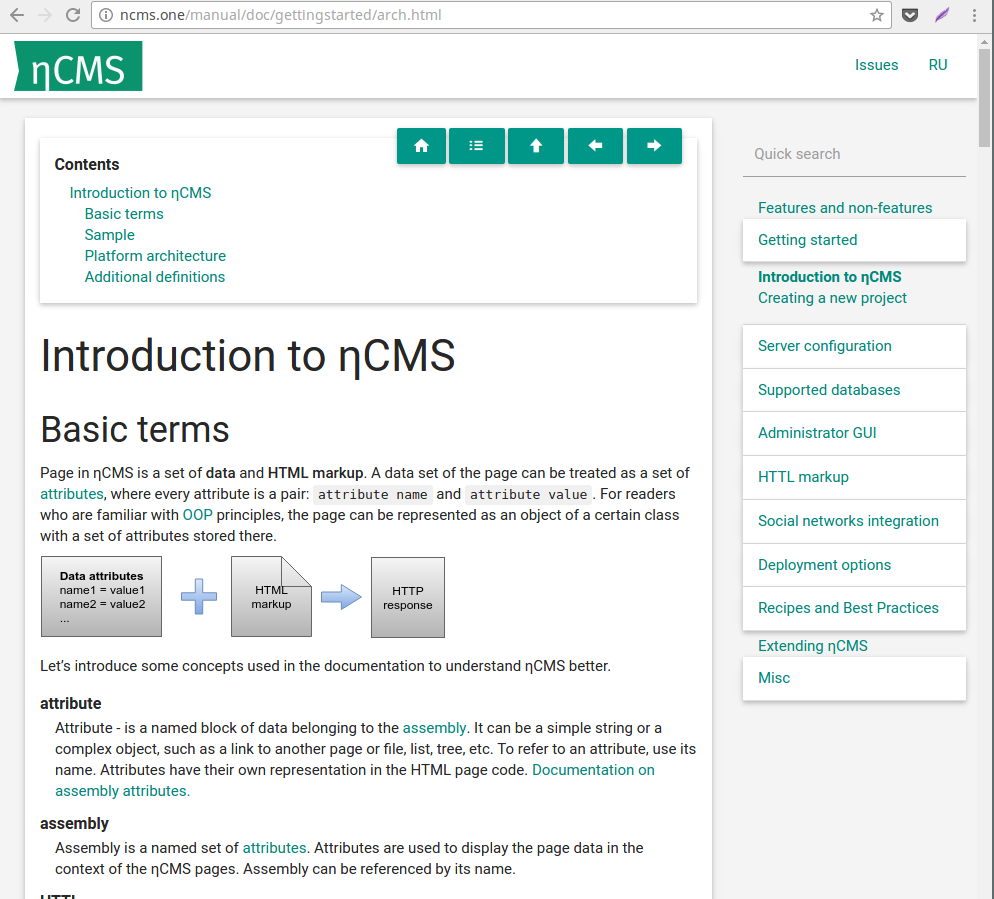This screenshot has width=994, height=899.
Task: Click the site info icon in address bar
Action: pos(106,15)
